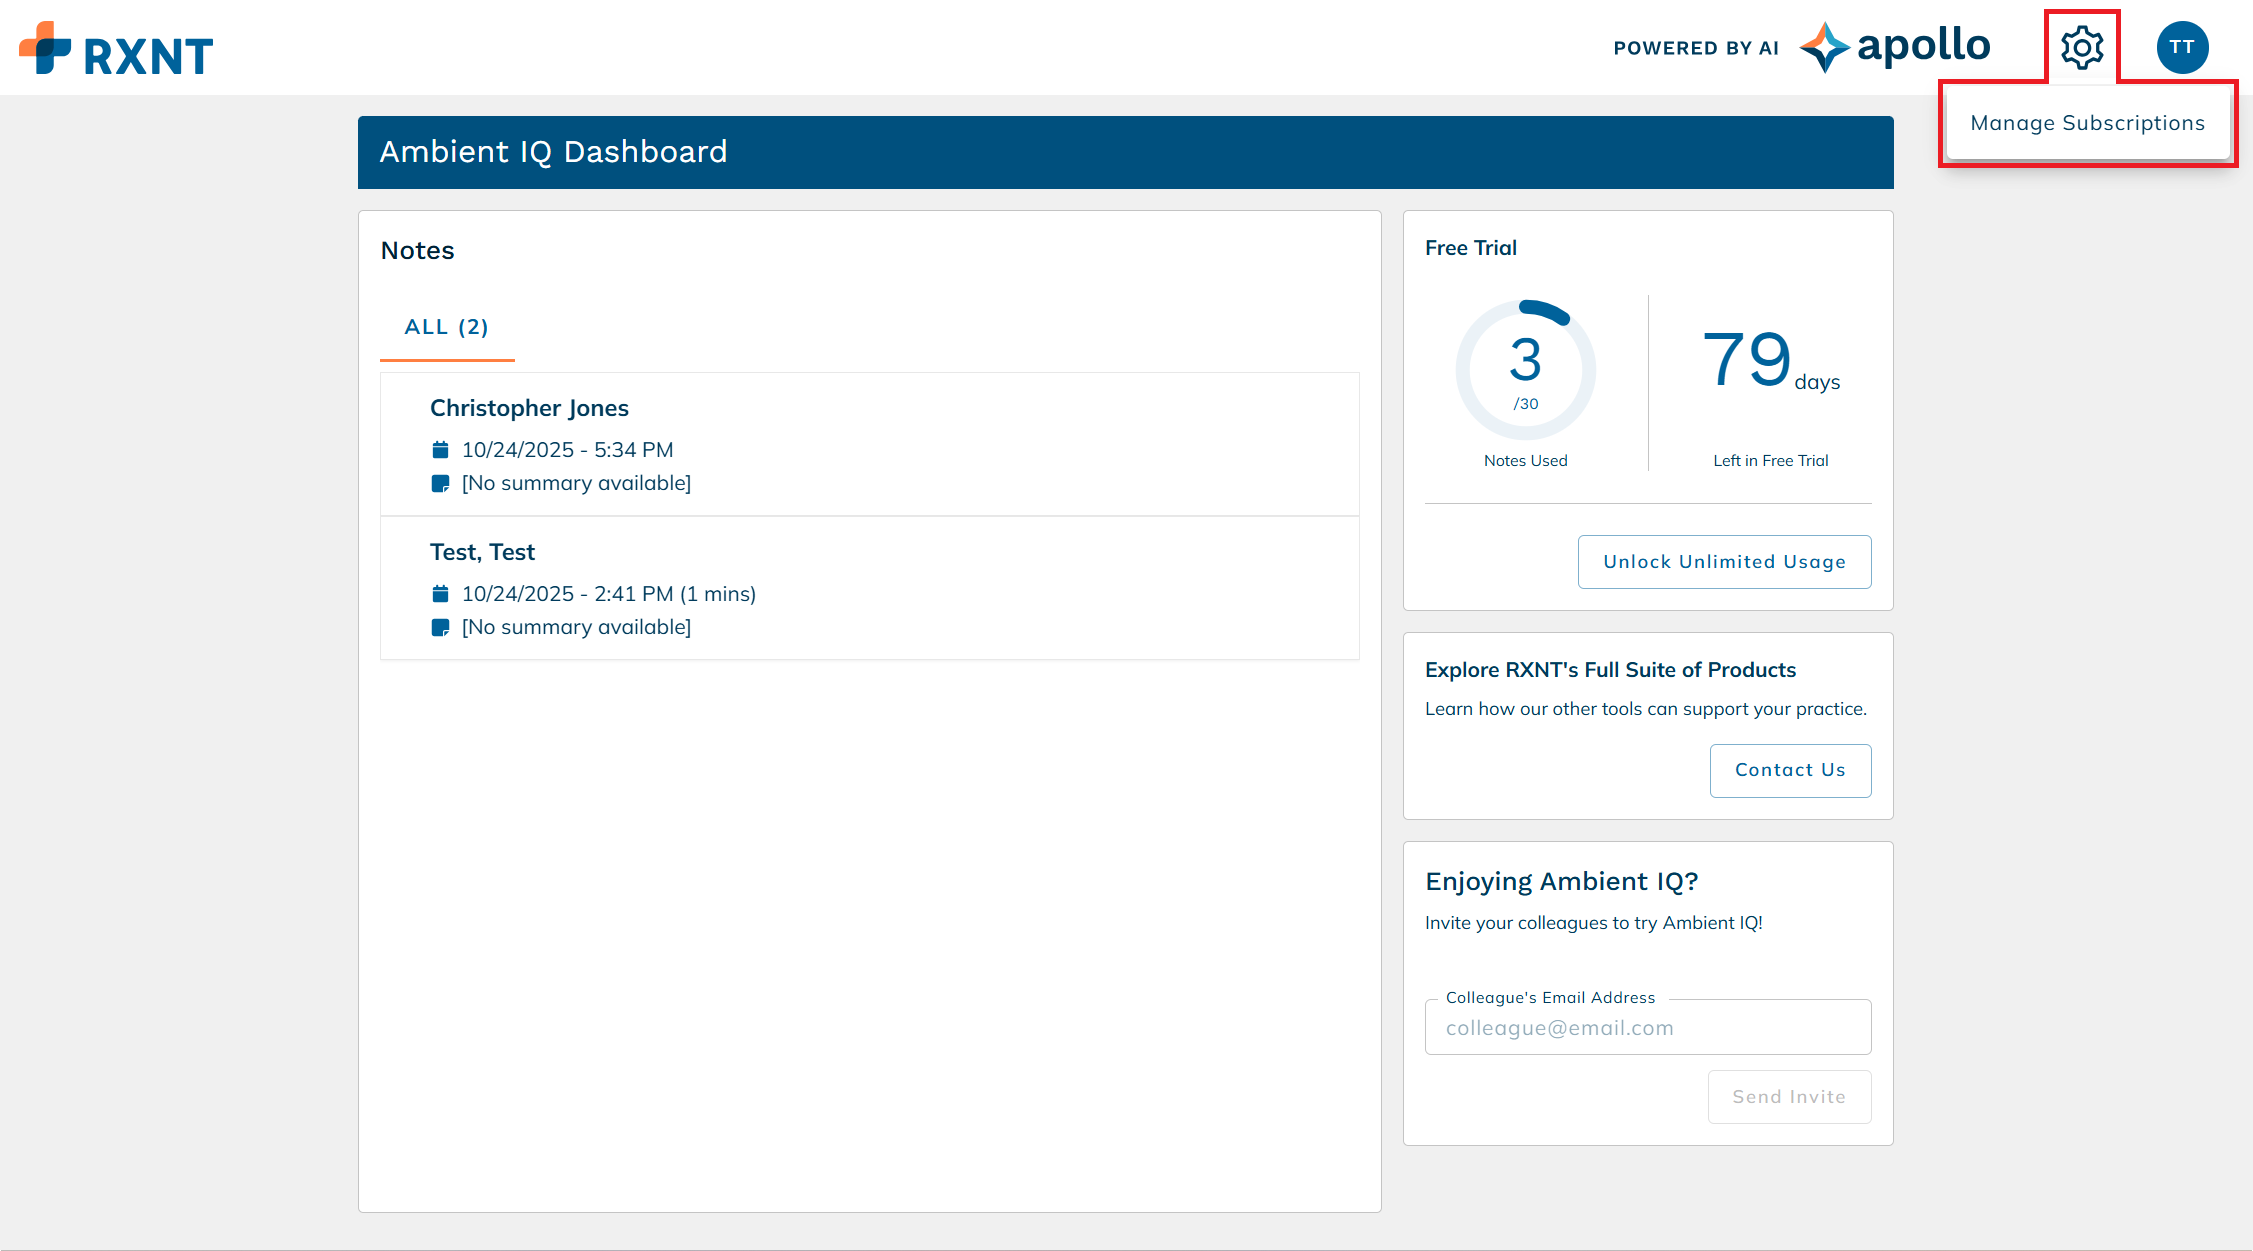Click calendar icon on Christopher Jones note
Screen dimensions: 2253x1251
pyautogui.click(x=440, y=450)
